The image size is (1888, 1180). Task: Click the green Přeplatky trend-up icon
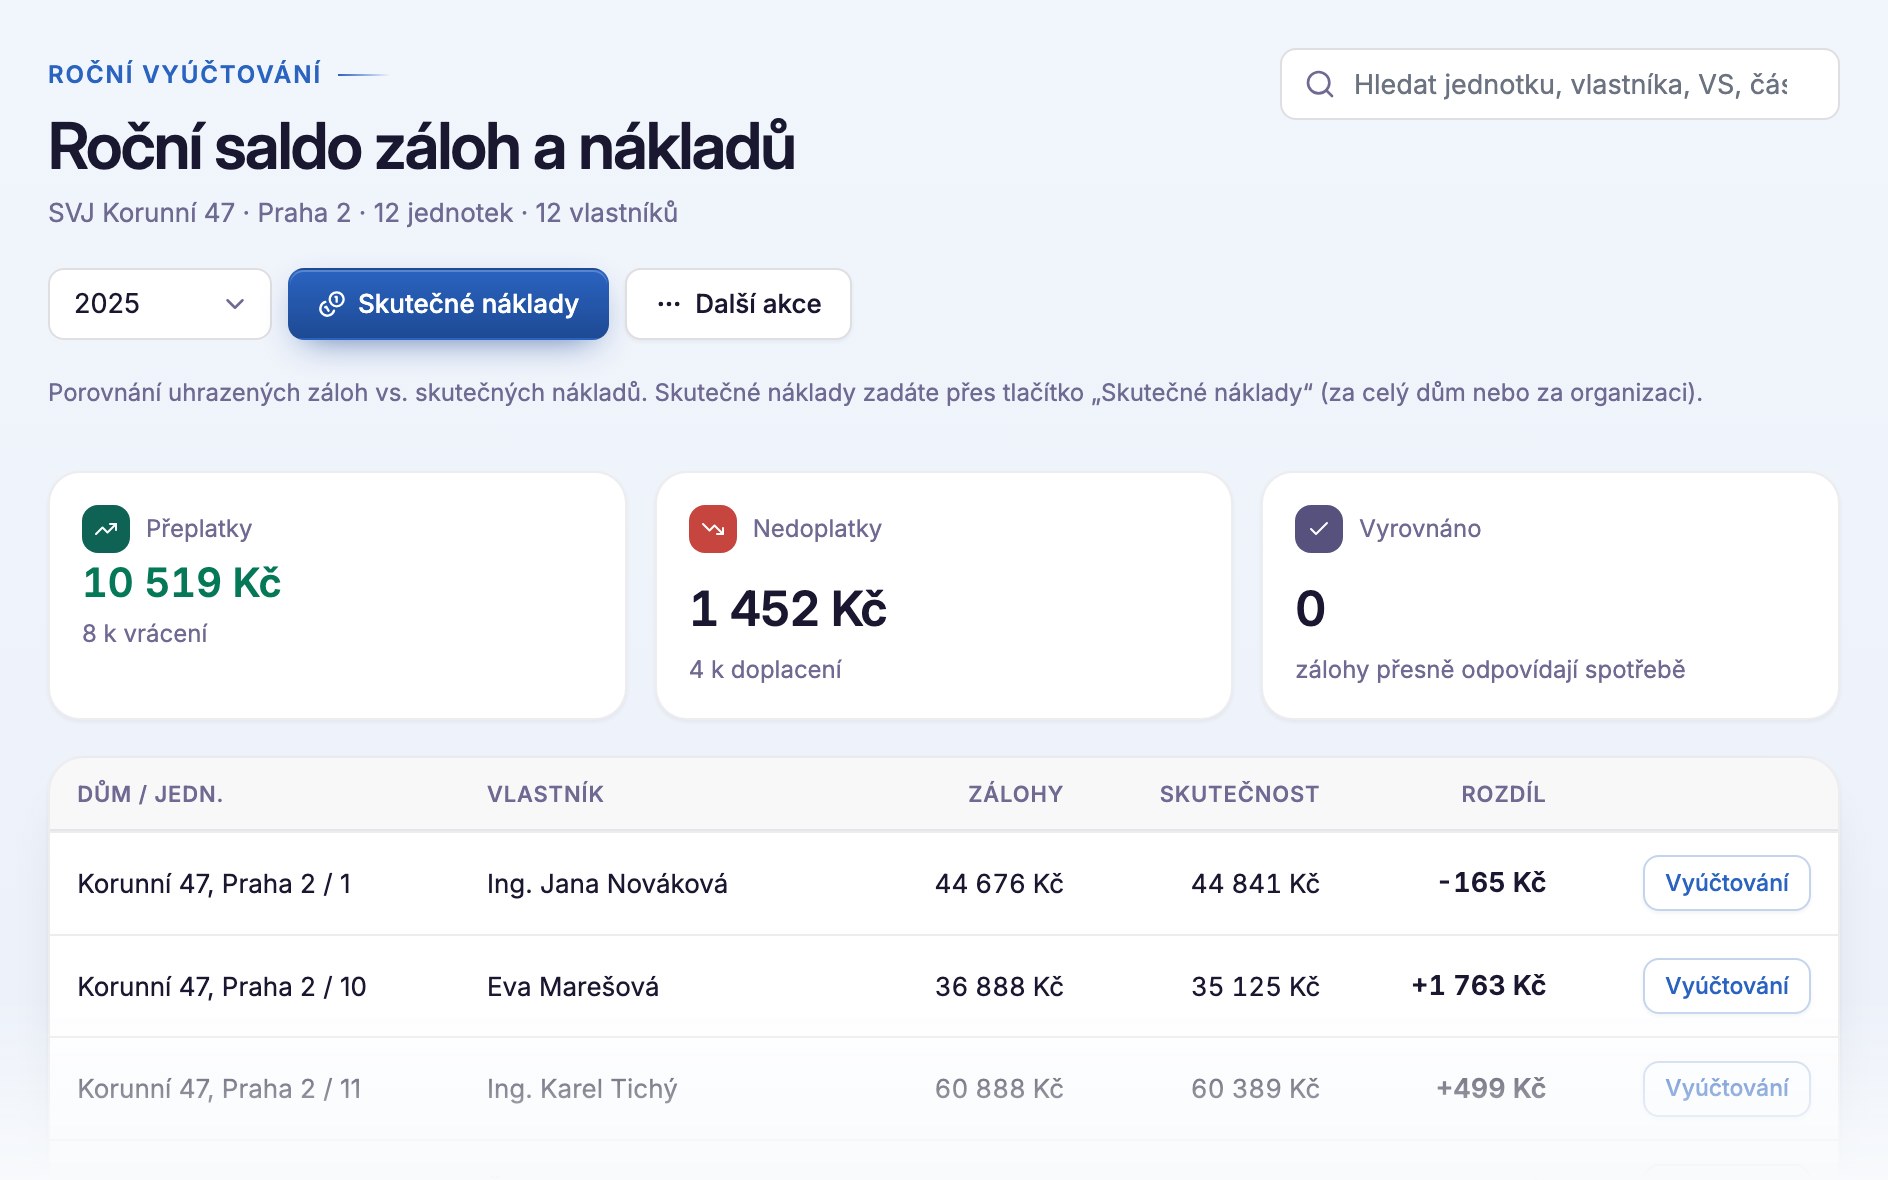click(106, 529)
